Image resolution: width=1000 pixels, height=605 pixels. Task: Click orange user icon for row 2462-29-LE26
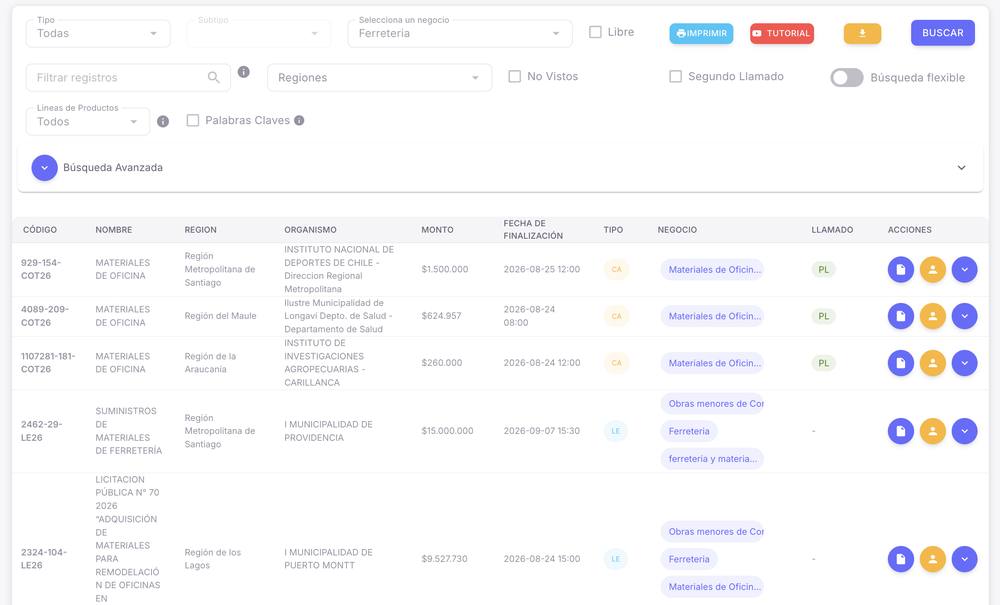[x=932, y=431]
